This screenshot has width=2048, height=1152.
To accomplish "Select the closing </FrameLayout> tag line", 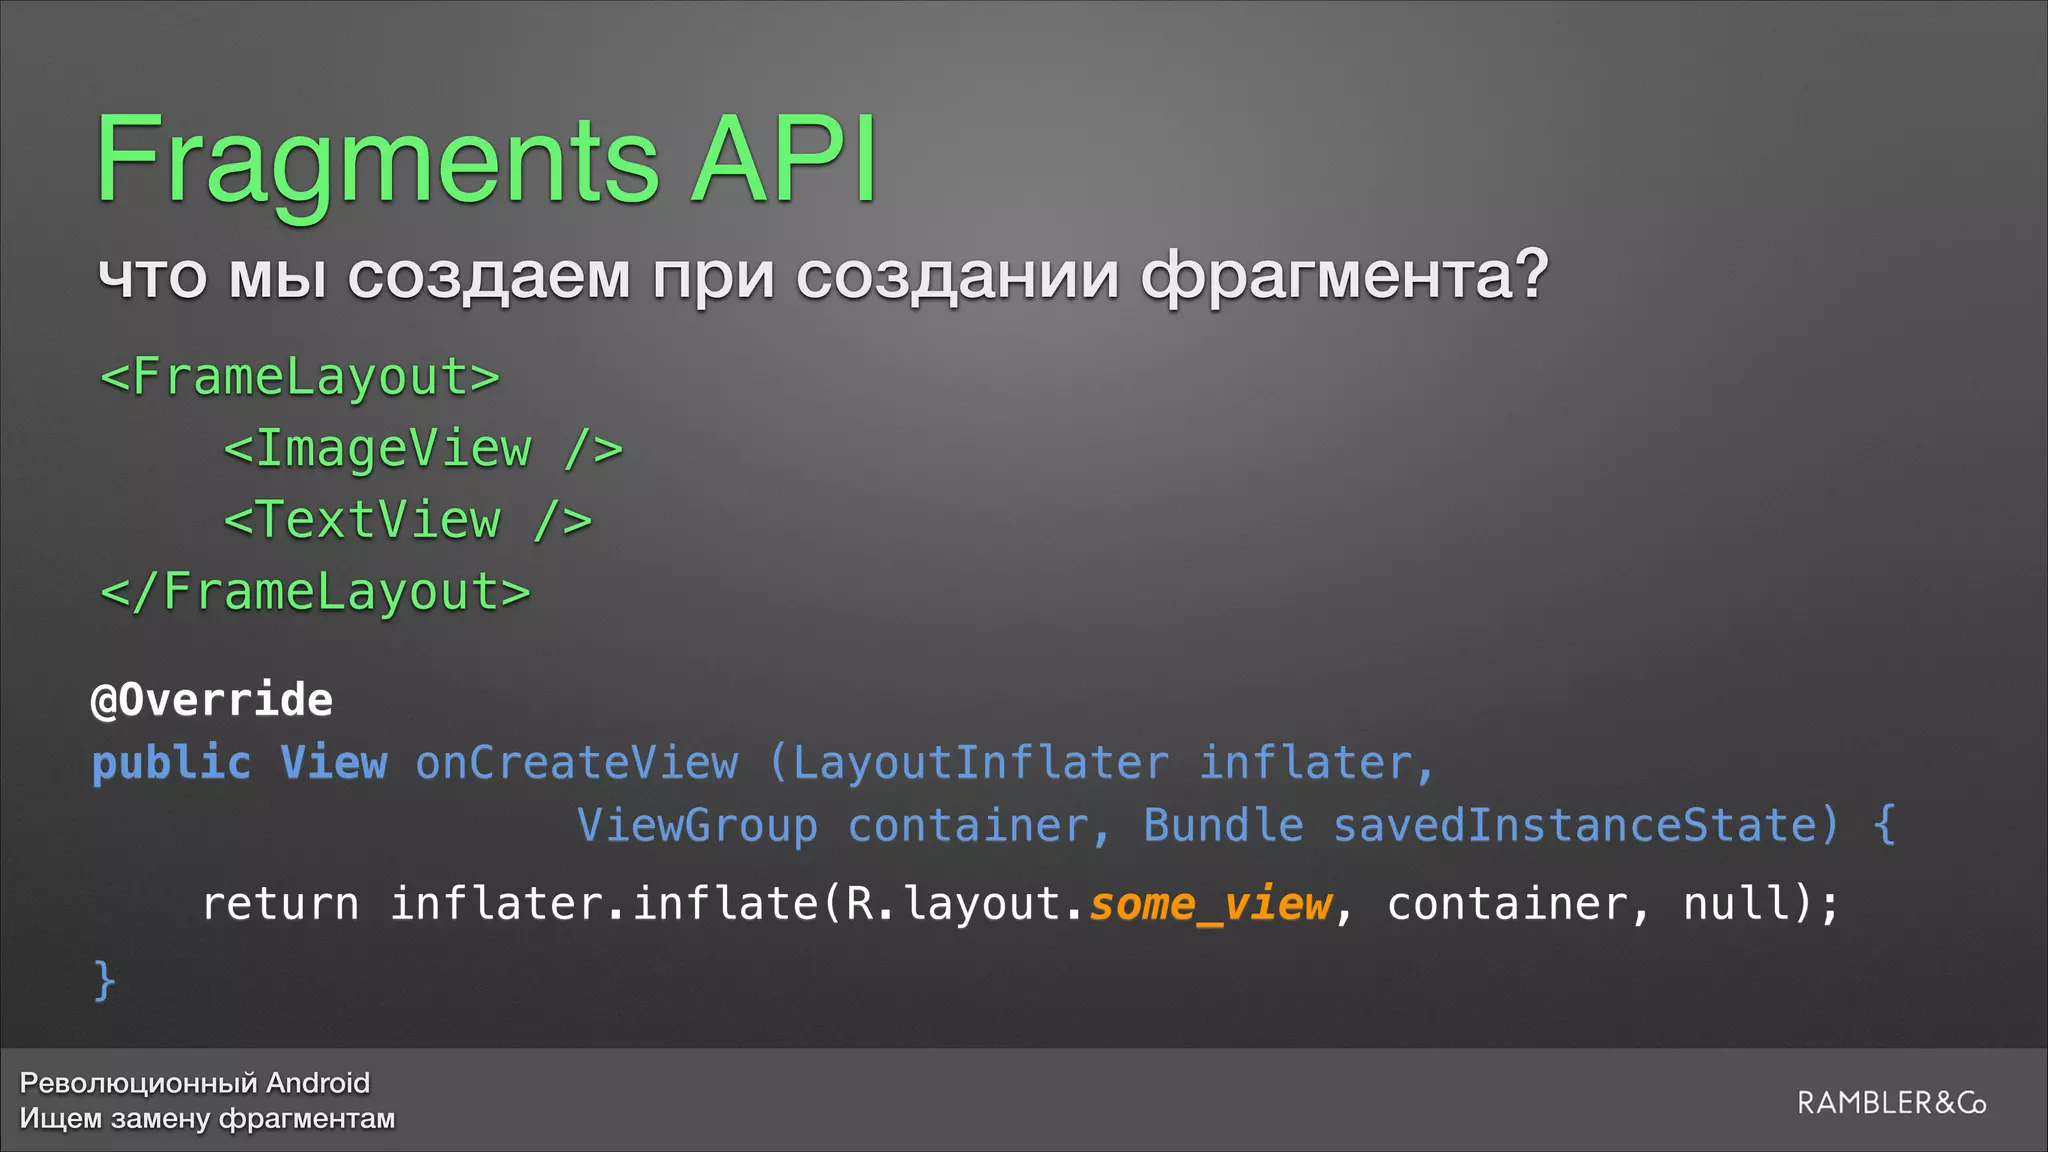I will coord(315,593).
